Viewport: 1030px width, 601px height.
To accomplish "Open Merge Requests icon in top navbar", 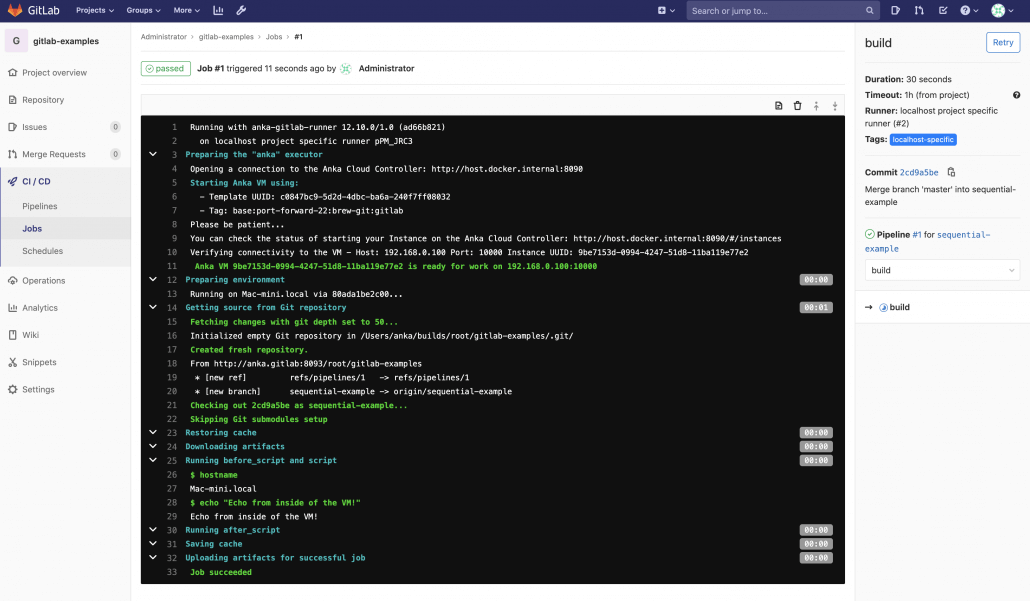I will coord(919,11).
